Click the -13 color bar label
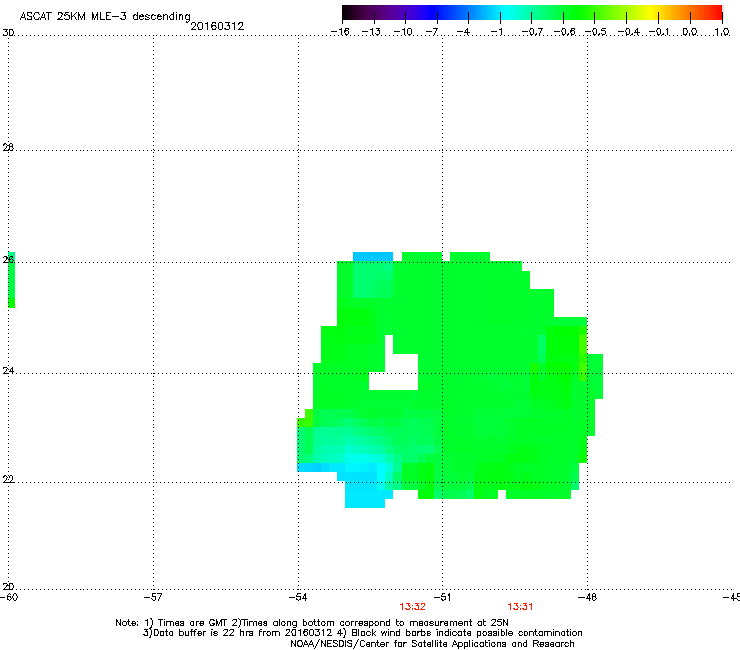Image resolution: width=740 pixels, height=650 pixels. [371, 32]
